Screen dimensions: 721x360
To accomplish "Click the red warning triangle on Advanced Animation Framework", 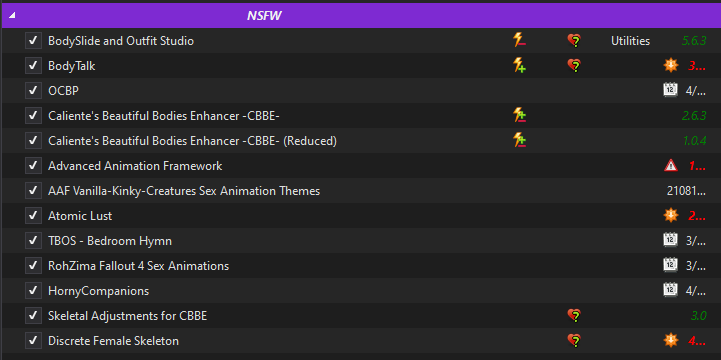I will 671,166.
